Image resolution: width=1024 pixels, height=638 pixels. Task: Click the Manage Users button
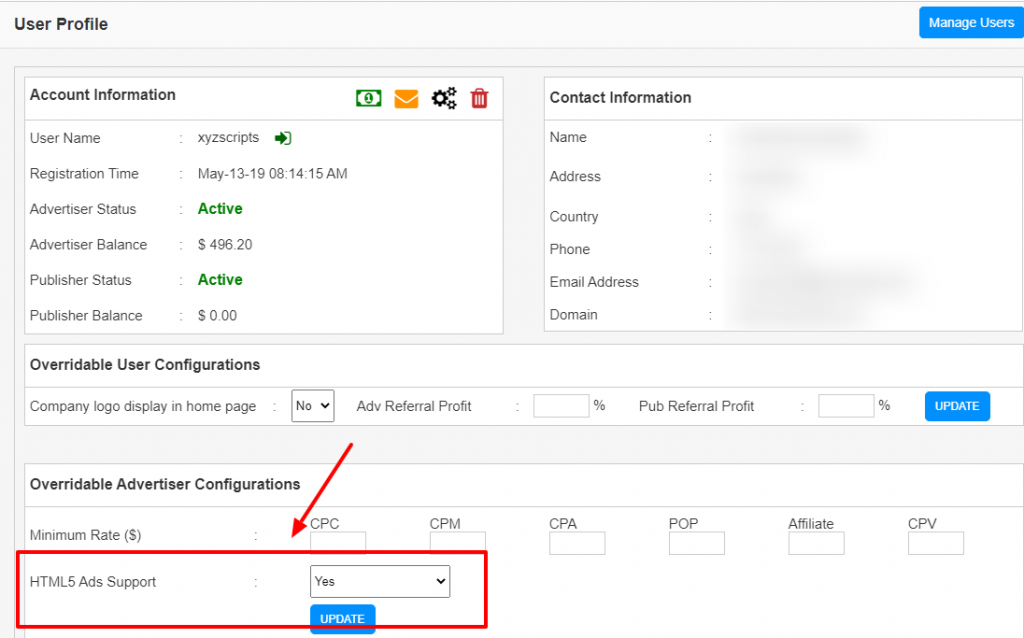pos(970,21)
